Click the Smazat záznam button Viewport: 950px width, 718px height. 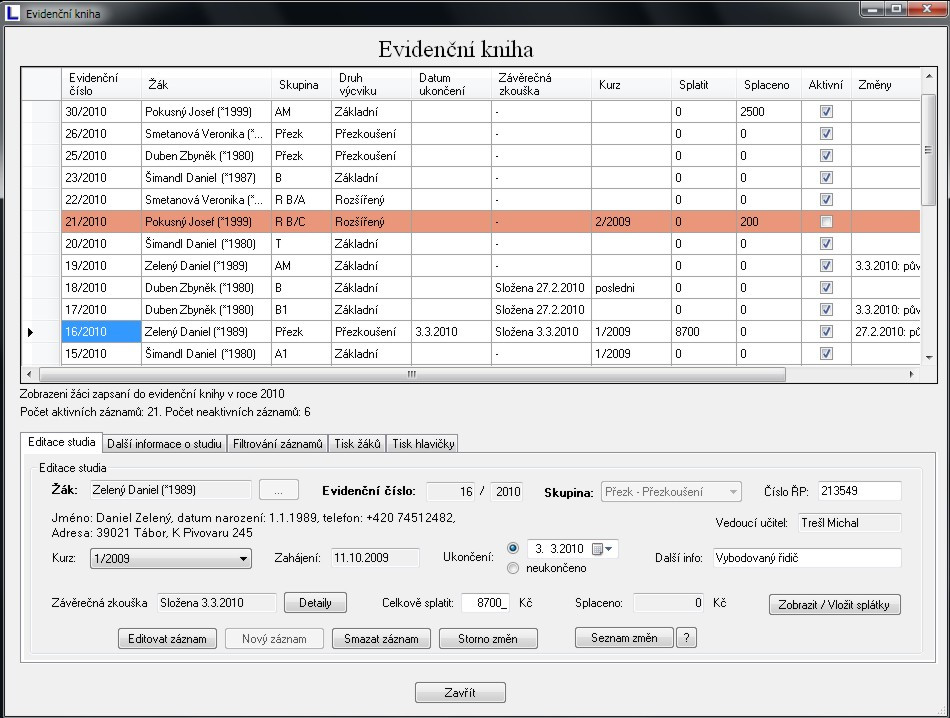381,639
